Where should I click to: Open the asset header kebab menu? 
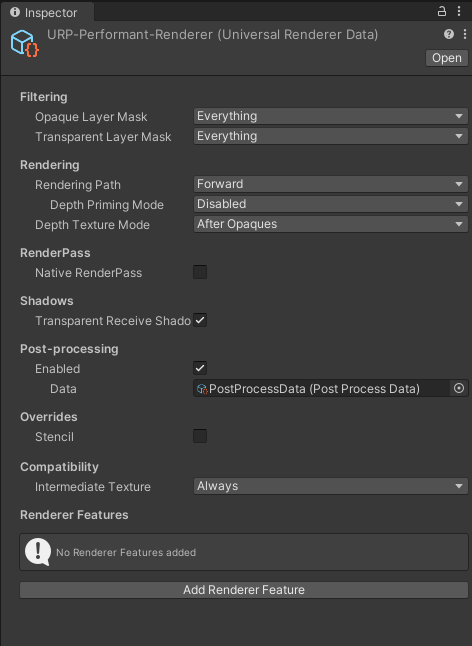click(x=465, y=34)
